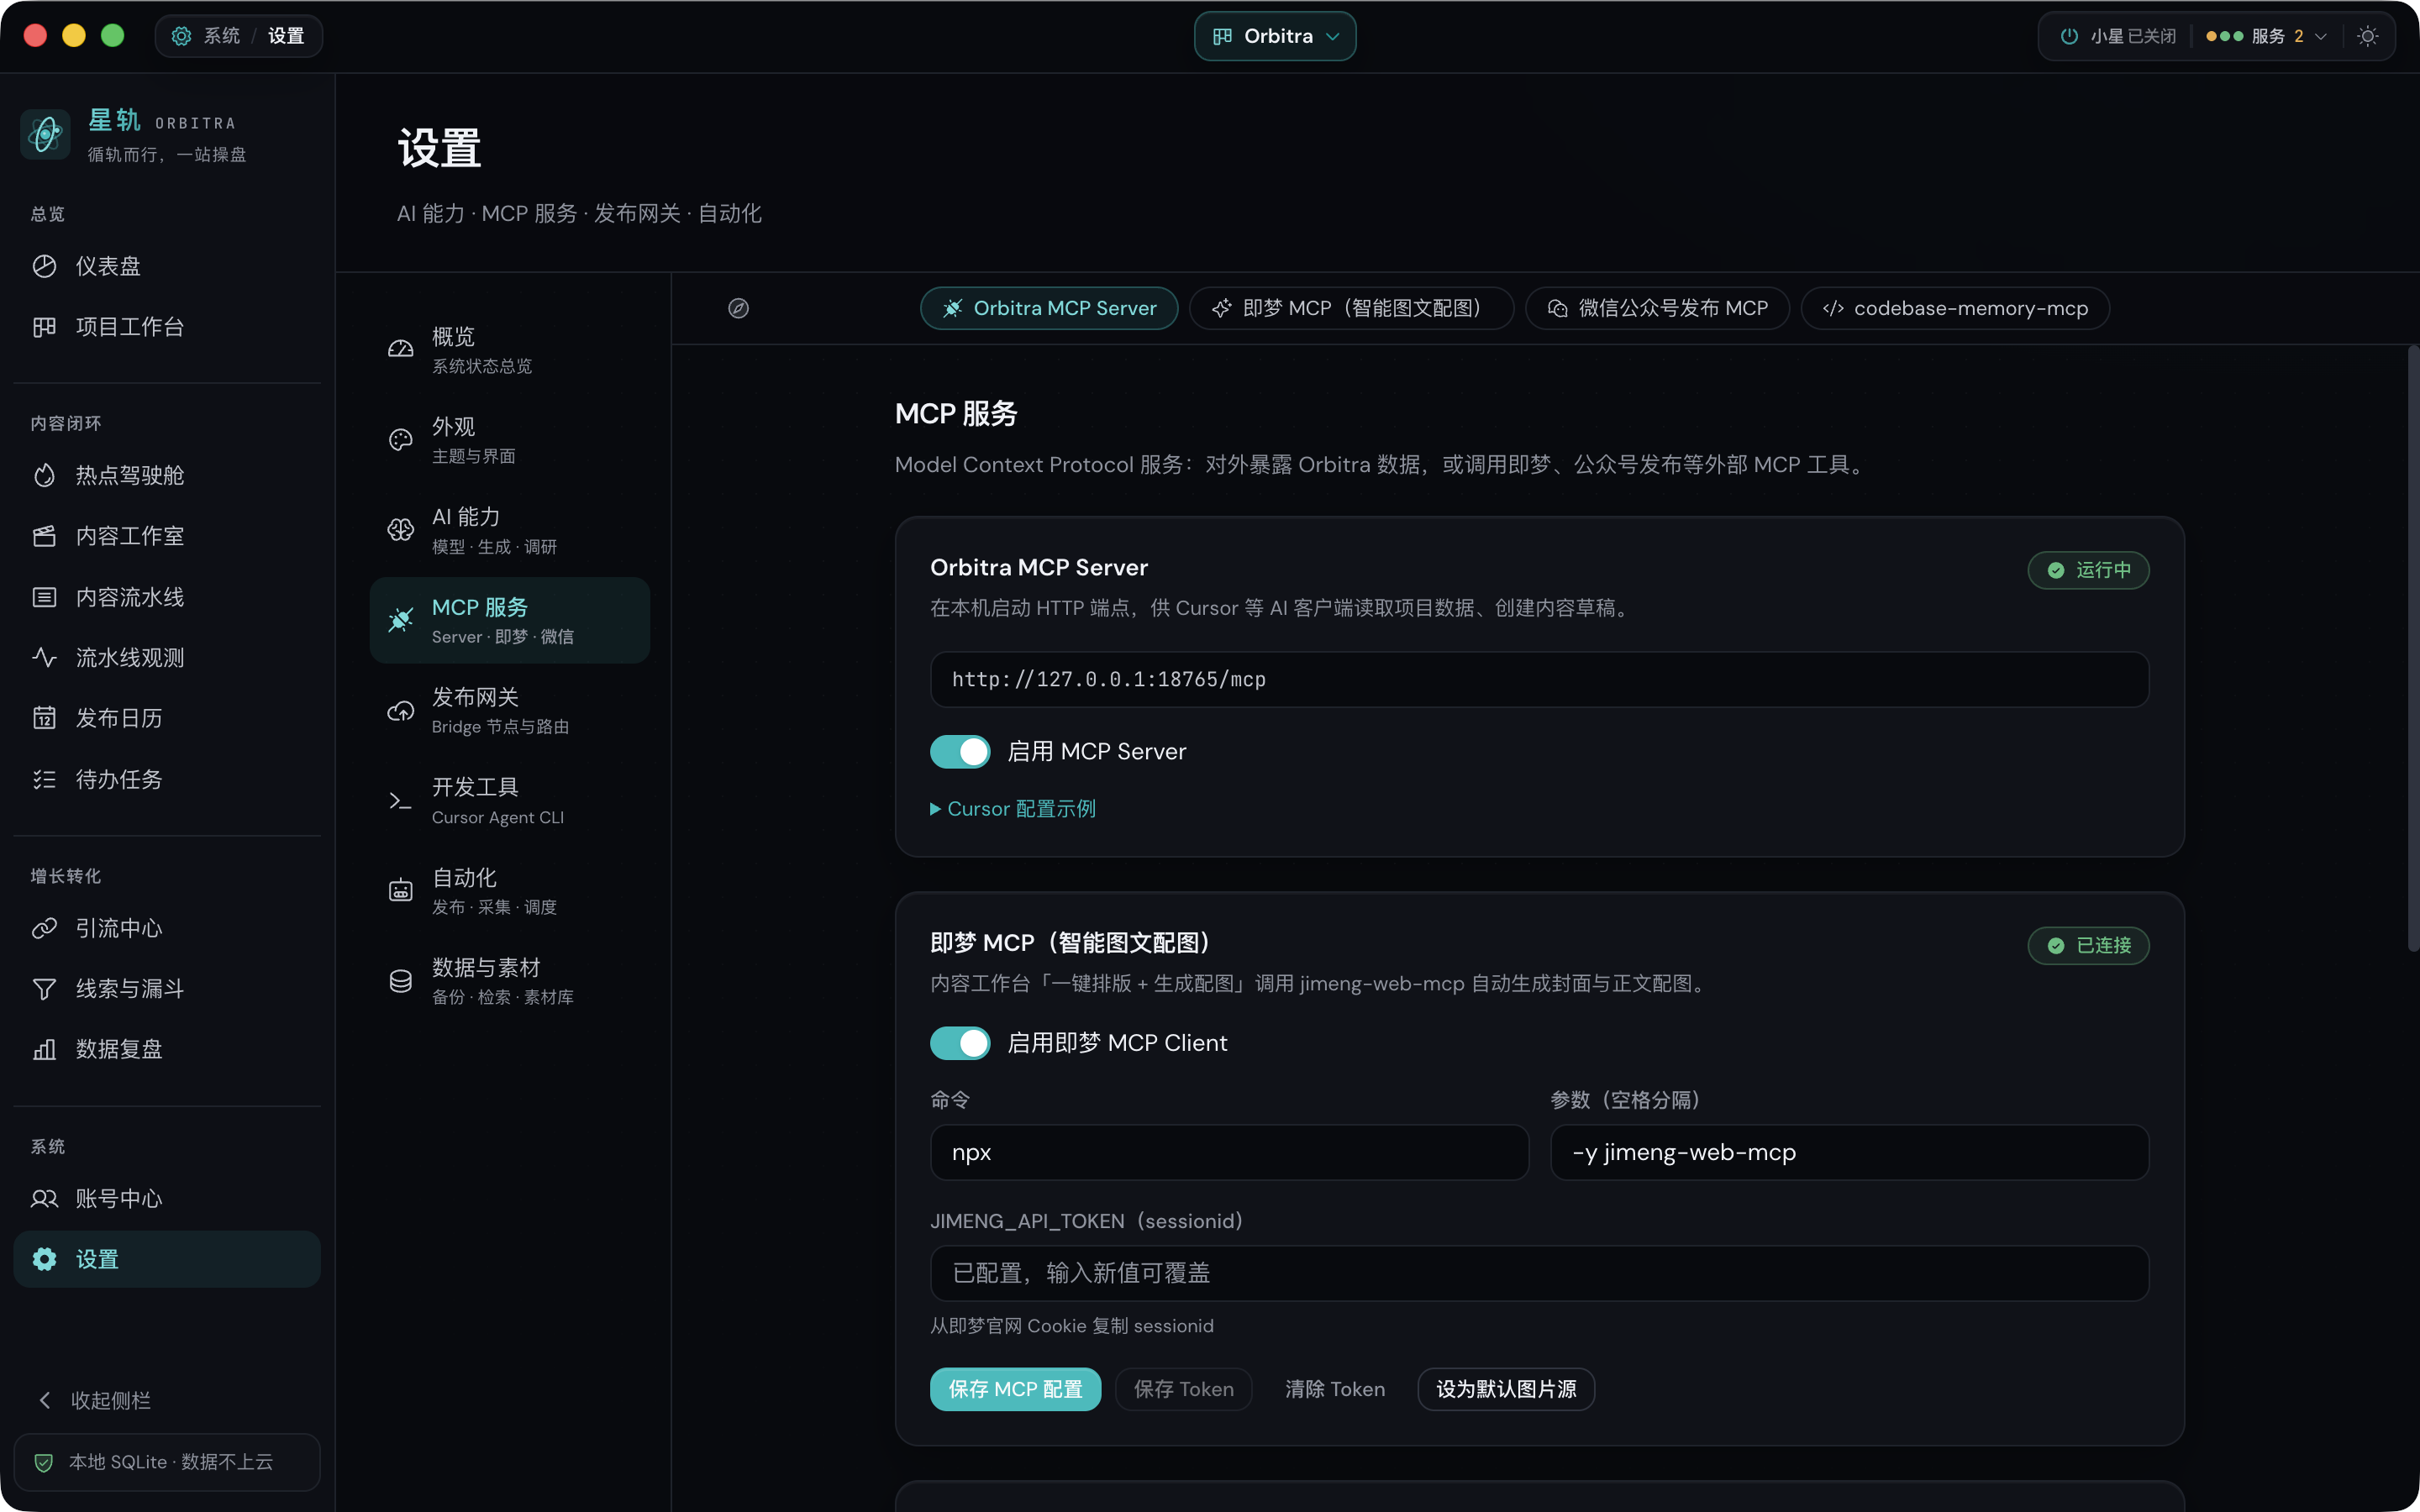The width and height of the screenshot is (2420, 1512).
Task: Open 线索与漏斗 funnel icon
Action: point(44,989)
